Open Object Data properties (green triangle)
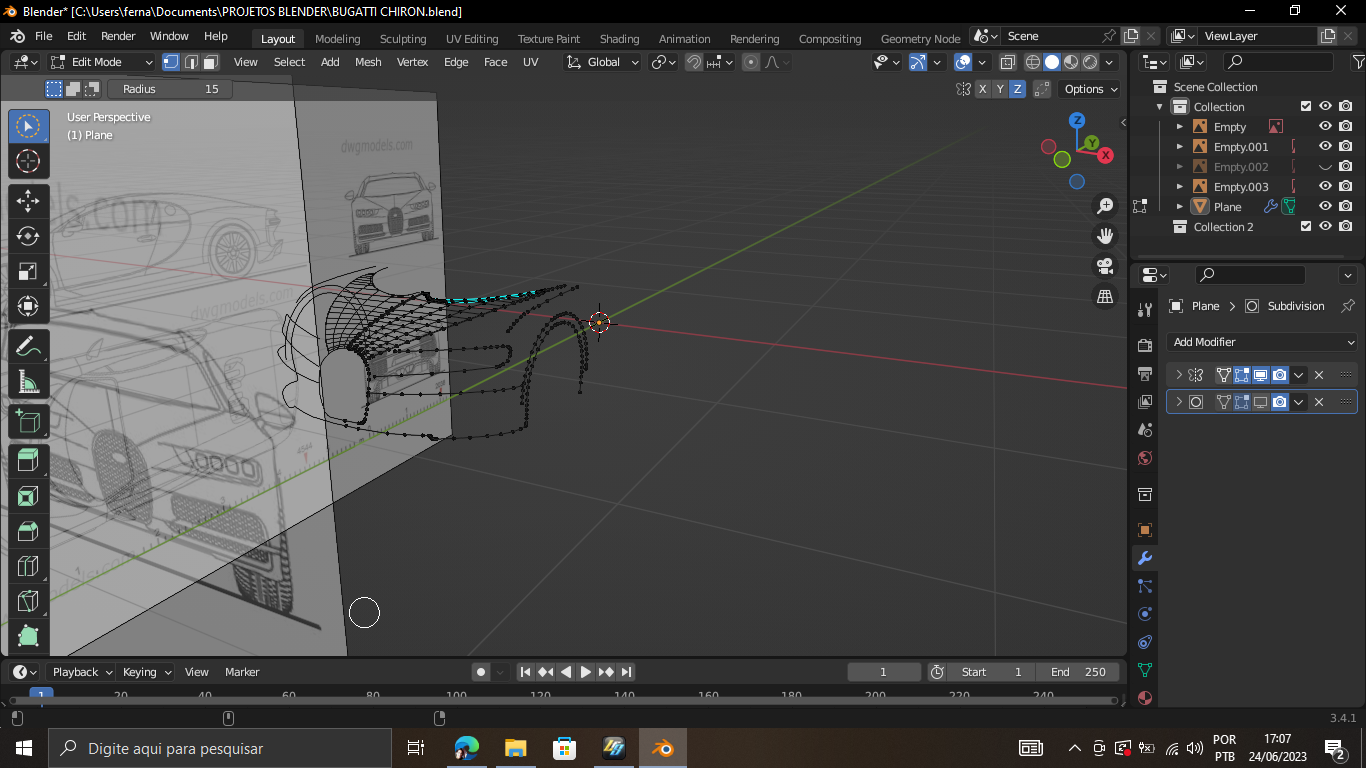Viewport: 1366px width, 768px height. (x=1145, y=670)
